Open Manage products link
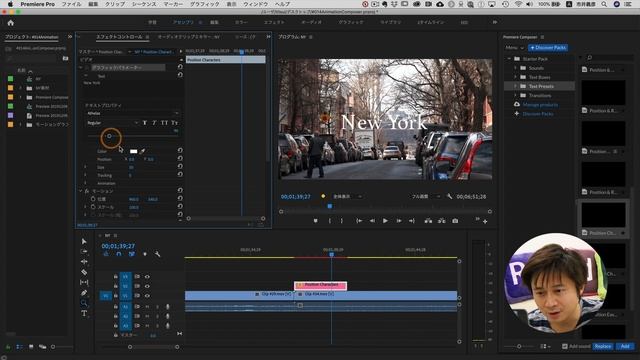 pyautogui.click(x=540, y=105)
